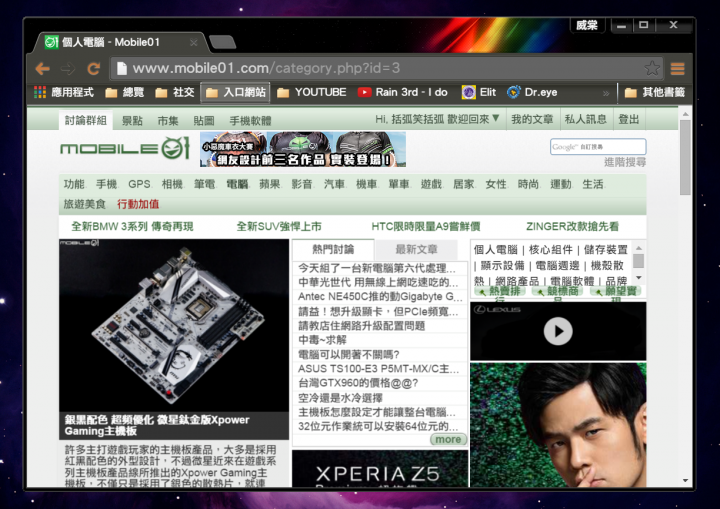Select the 景點 tab

click(132, 121)
